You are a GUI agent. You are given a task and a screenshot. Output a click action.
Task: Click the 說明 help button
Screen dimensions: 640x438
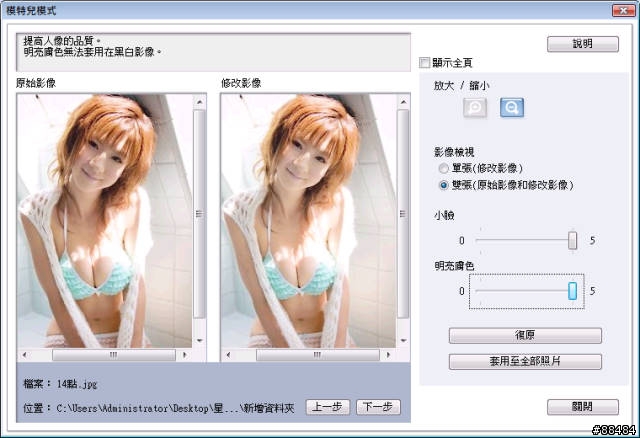tap(582, 44)
